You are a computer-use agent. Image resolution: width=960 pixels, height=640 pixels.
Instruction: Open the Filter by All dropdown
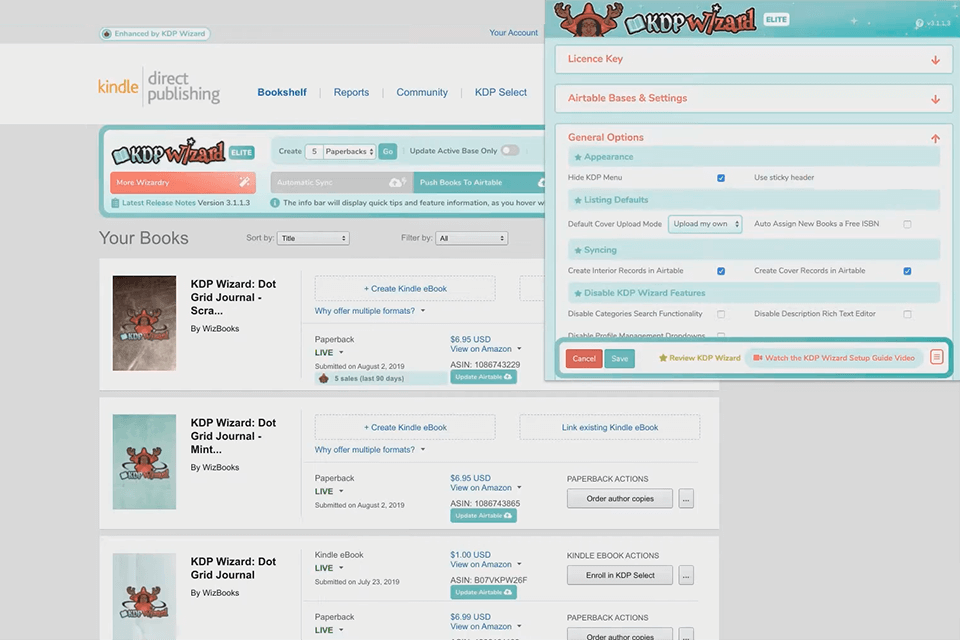pyautogui.click(x=471, y=238)
